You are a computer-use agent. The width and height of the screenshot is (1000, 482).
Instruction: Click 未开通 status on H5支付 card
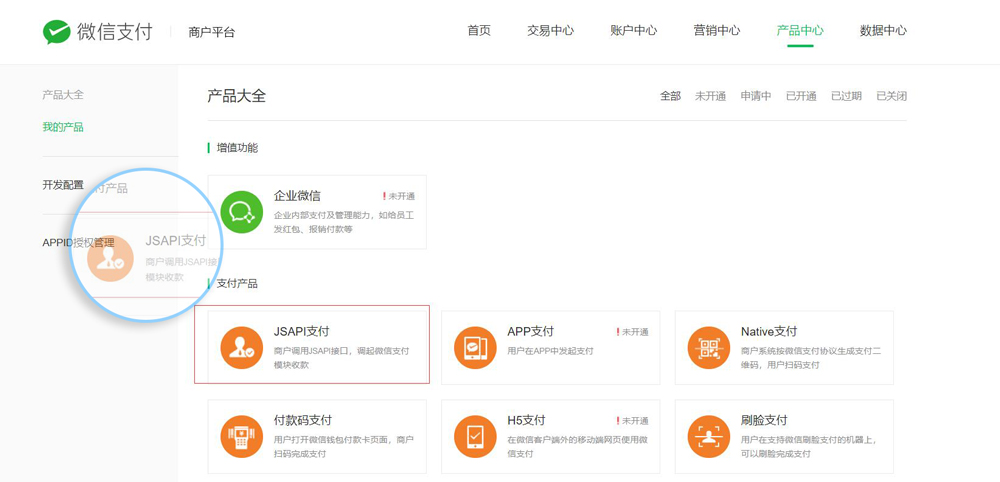[632, 421]
